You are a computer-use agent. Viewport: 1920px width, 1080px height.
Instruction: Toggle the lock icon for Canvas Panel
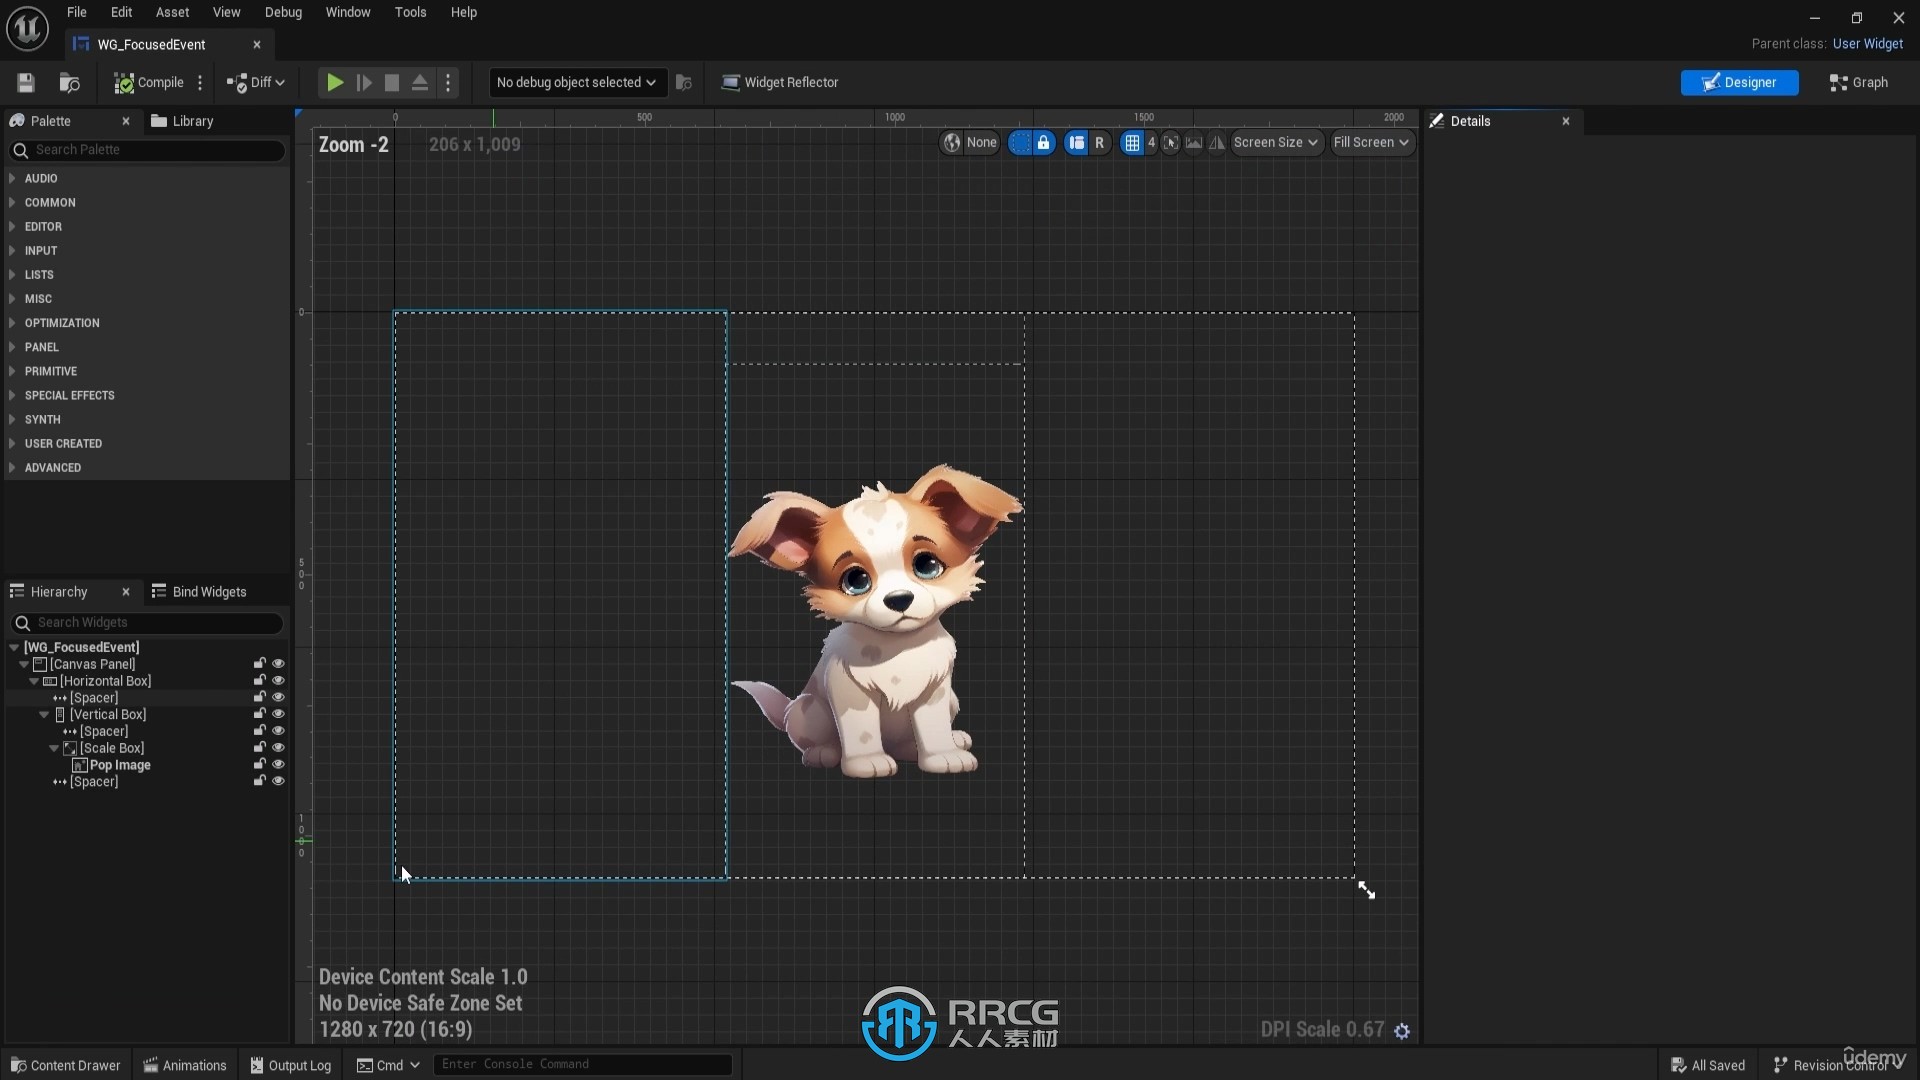(260, 664)
